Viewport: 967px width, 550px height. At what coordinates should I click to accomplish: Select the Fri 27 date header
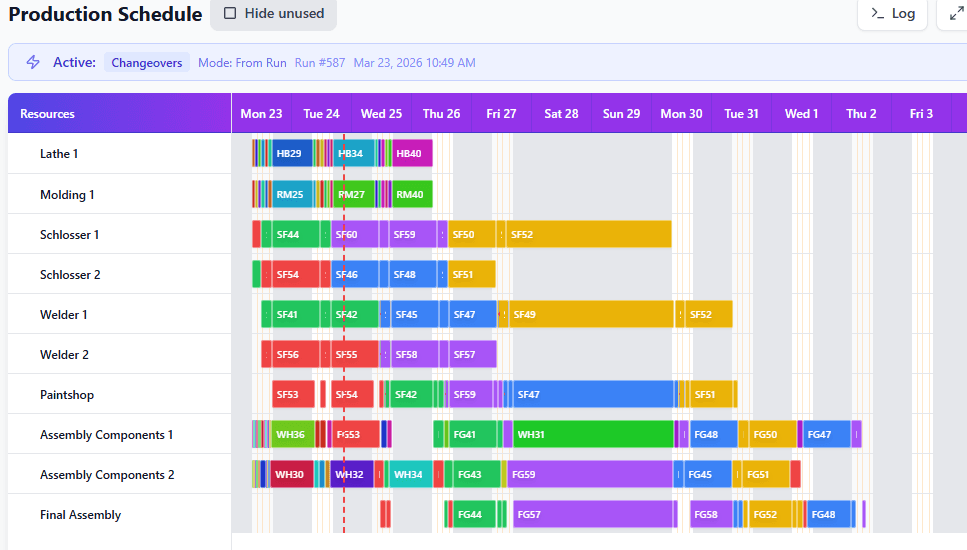(x=501, y=113)
